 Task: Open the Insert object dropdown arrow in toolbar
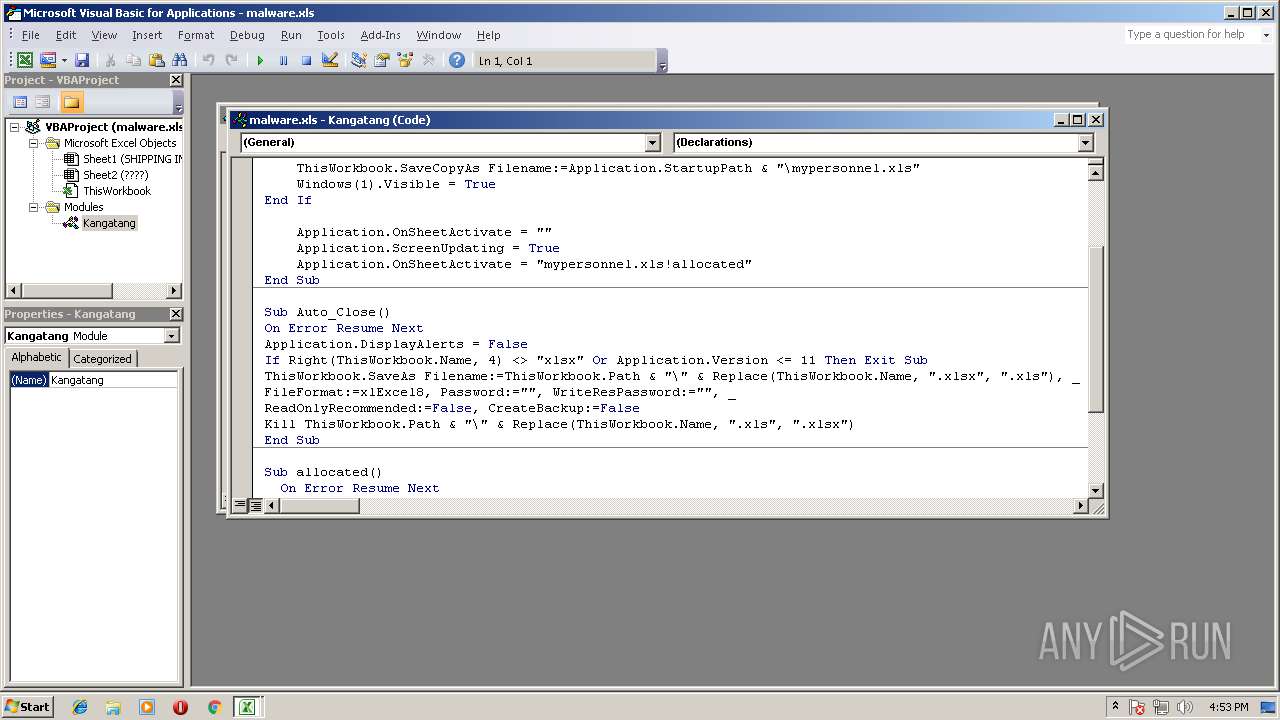click(64, 61)
